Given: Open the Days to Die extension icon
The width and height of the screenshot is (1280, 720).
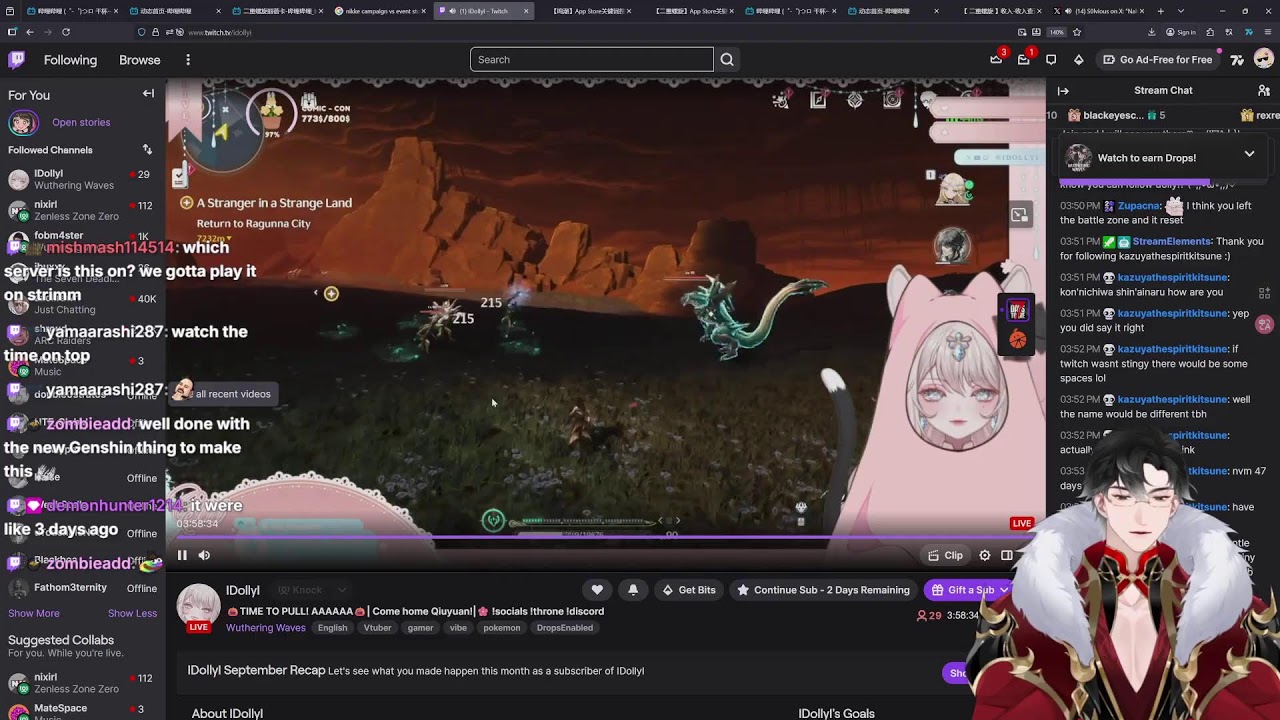Looking at the screenshot, I should pos(1017,310).
